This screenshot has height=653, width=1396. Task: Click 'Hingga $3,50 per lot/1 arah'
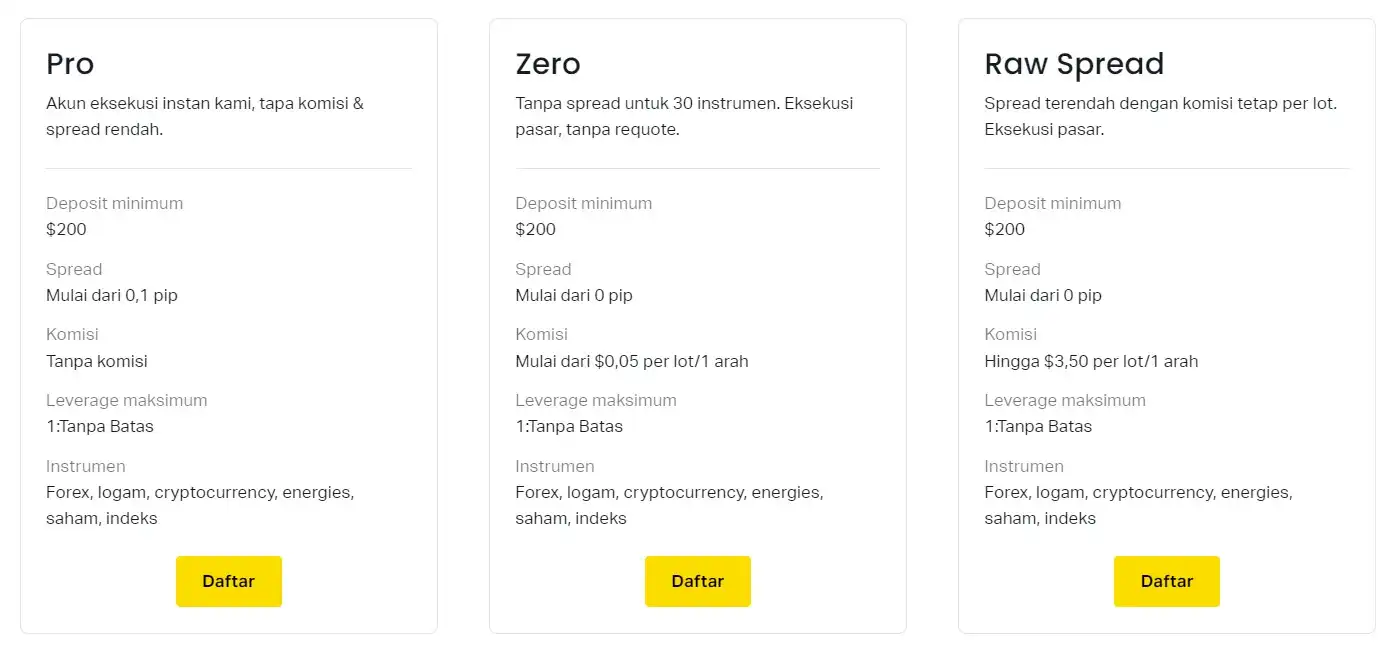click(x=1091, y=361)
